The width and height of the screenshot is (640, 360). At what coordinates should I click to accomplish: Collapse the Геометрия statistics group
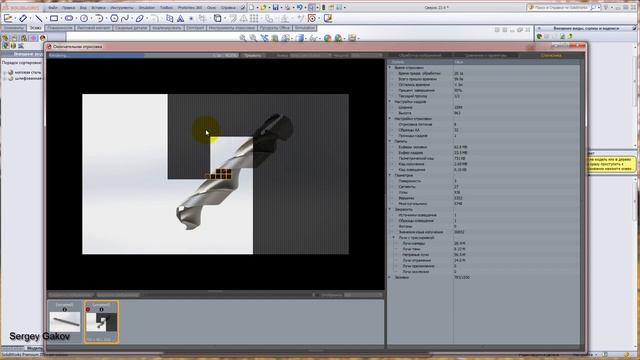point(390,175)
